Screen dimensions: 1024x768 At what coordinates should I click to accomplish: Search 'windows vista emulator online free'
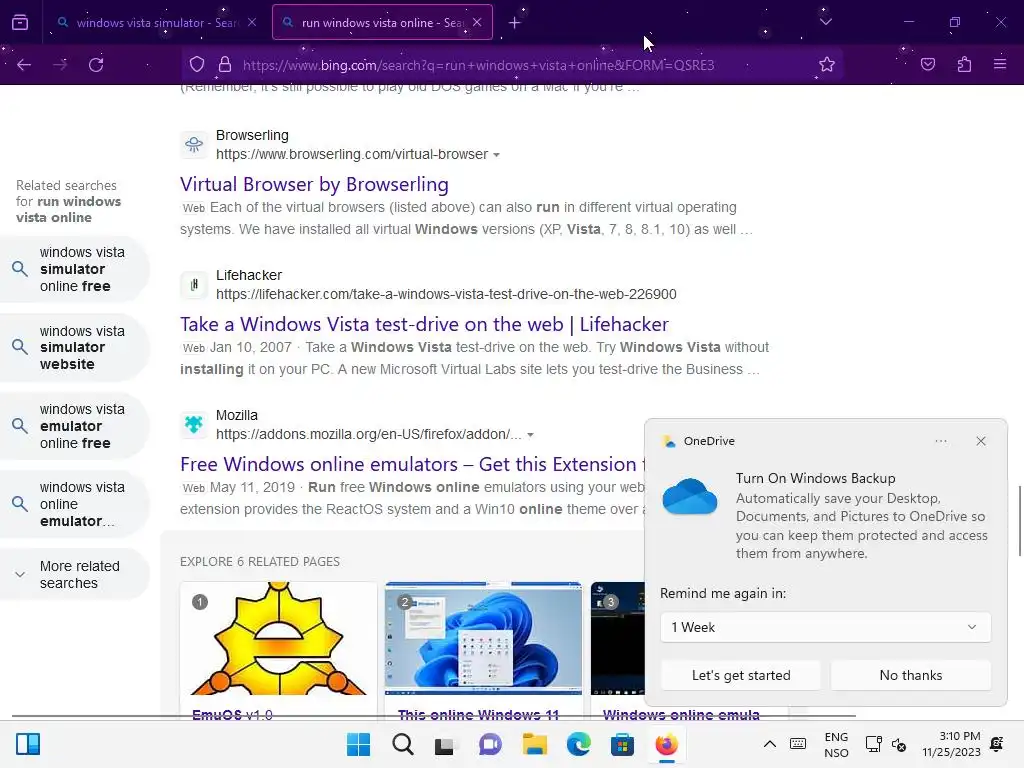(x=75, y=426)
